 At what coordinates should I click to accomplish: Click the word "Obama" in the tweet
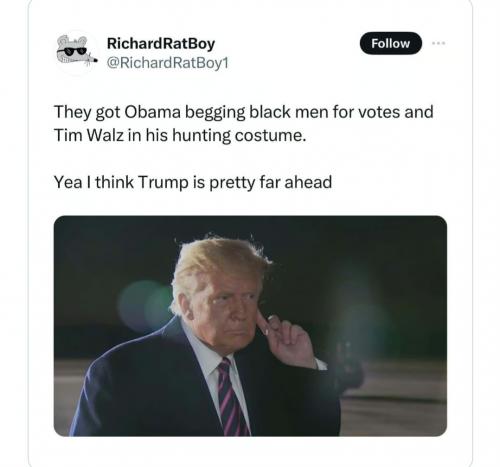pos(152,112)
